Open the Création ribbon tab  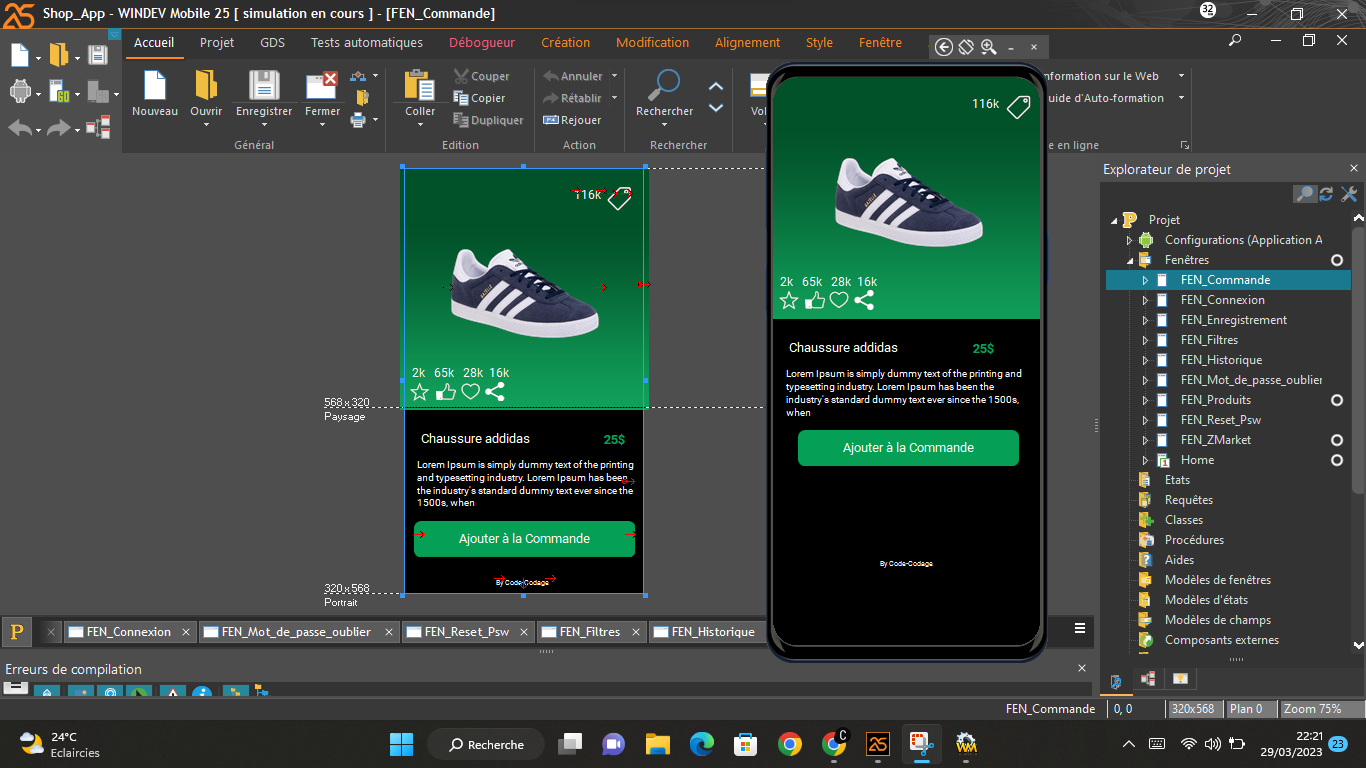(x=566, y=43)
